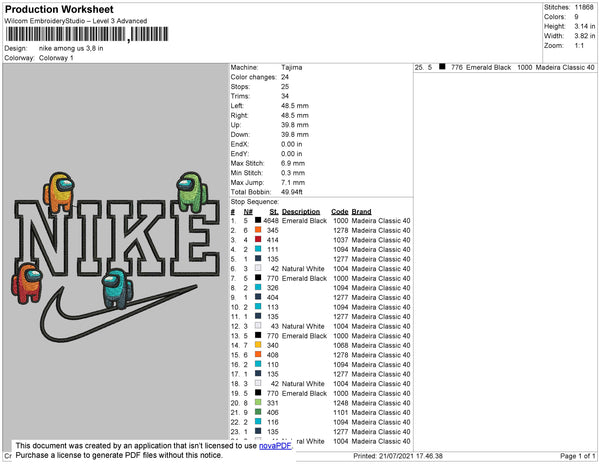Viewport: 600px width, 464px height.
Task: Click stitch count 326 in stop row 8
Action: (x=272, y=288)
